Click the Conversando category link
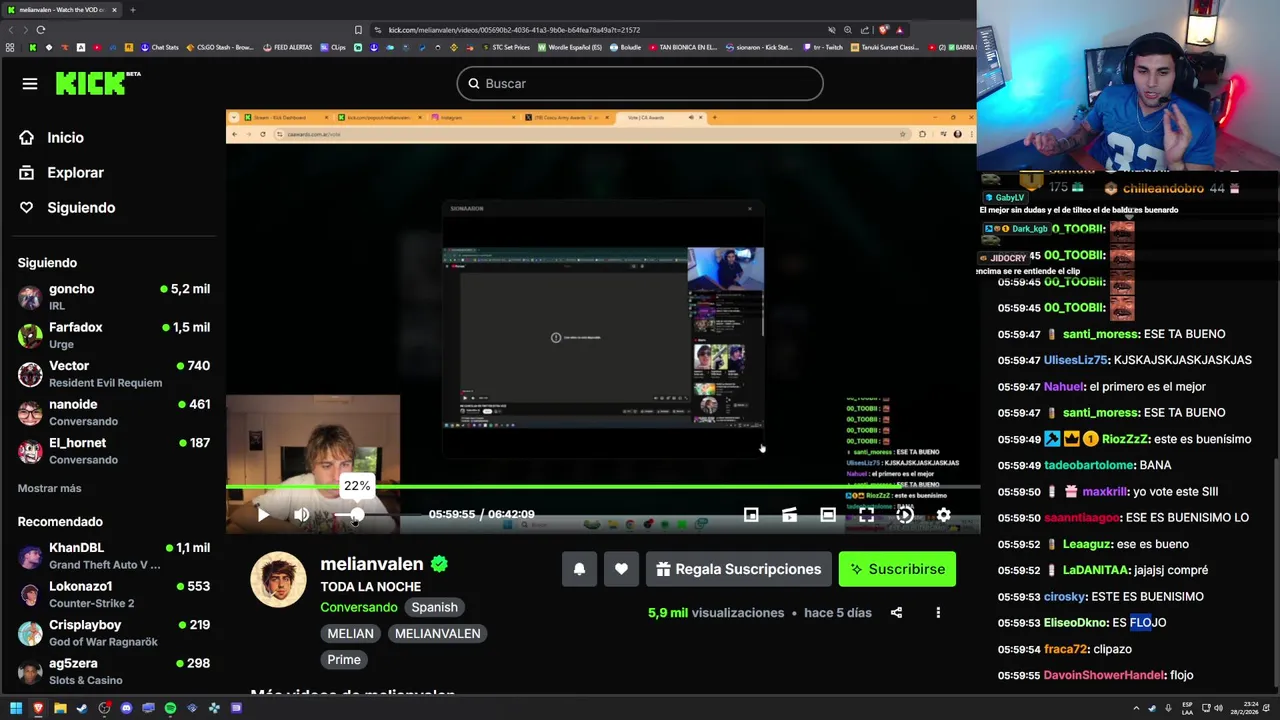 point(359,607)
